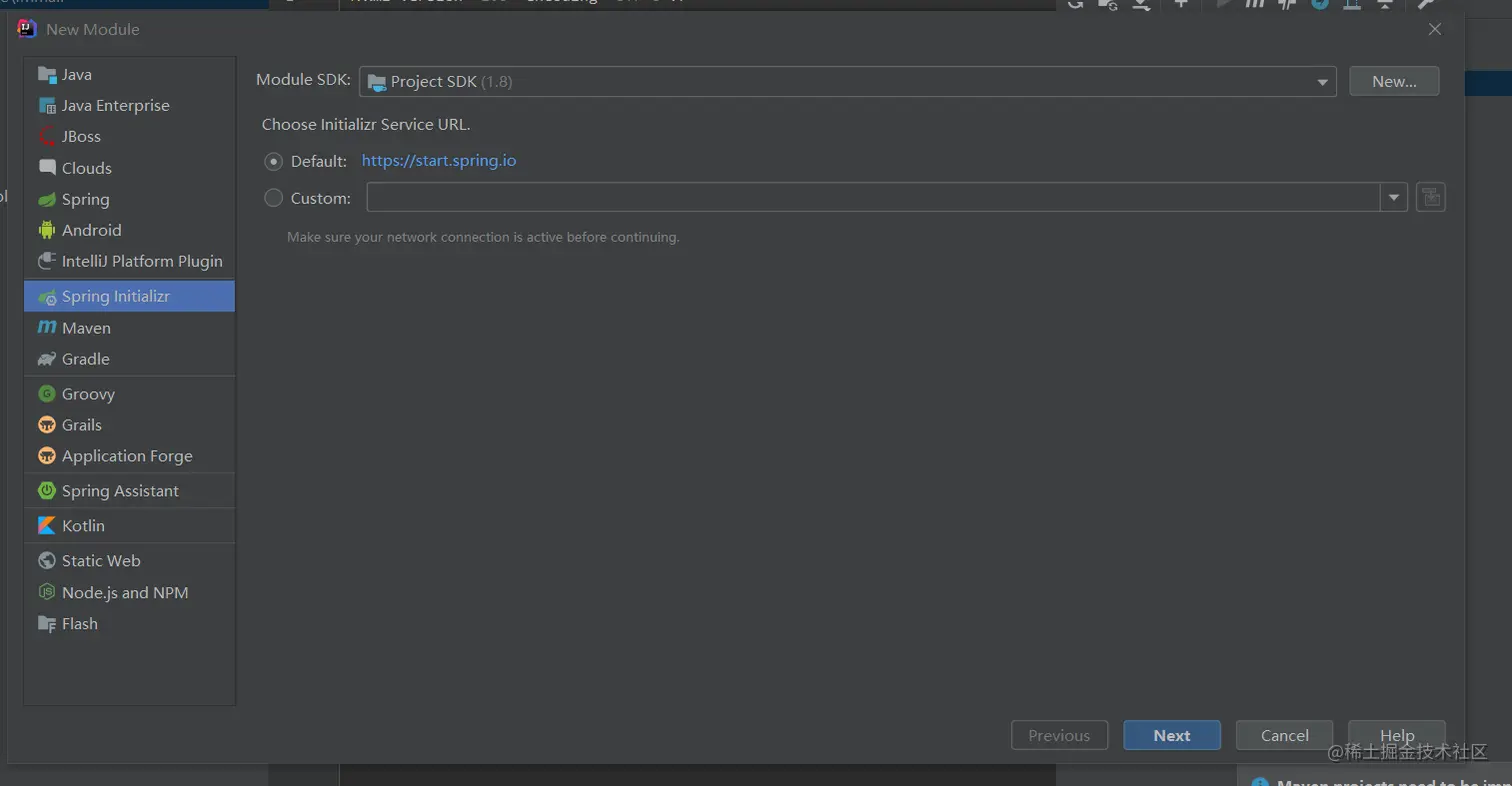Select Flash module type
The width and height of the screenshot is (1512, 786).
click(x=129, y=623)
